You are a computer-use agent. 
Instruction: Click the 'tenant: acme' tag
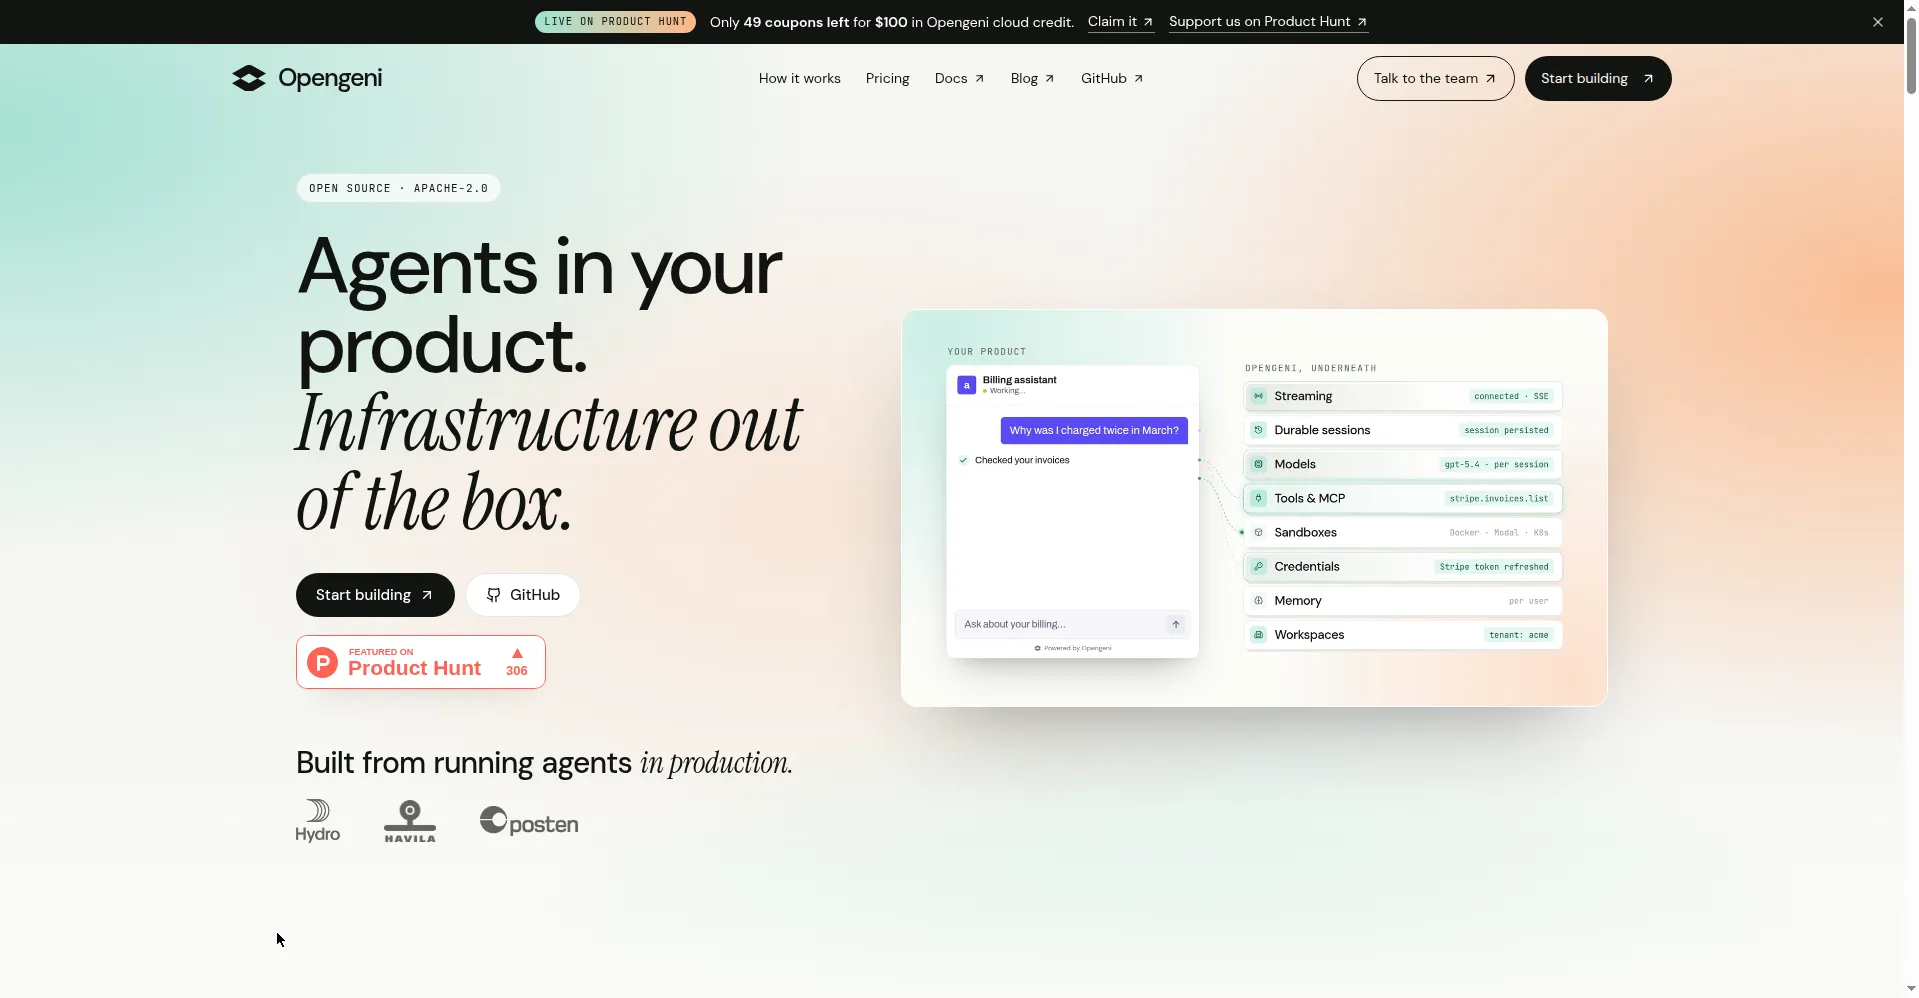[1518, 634]
